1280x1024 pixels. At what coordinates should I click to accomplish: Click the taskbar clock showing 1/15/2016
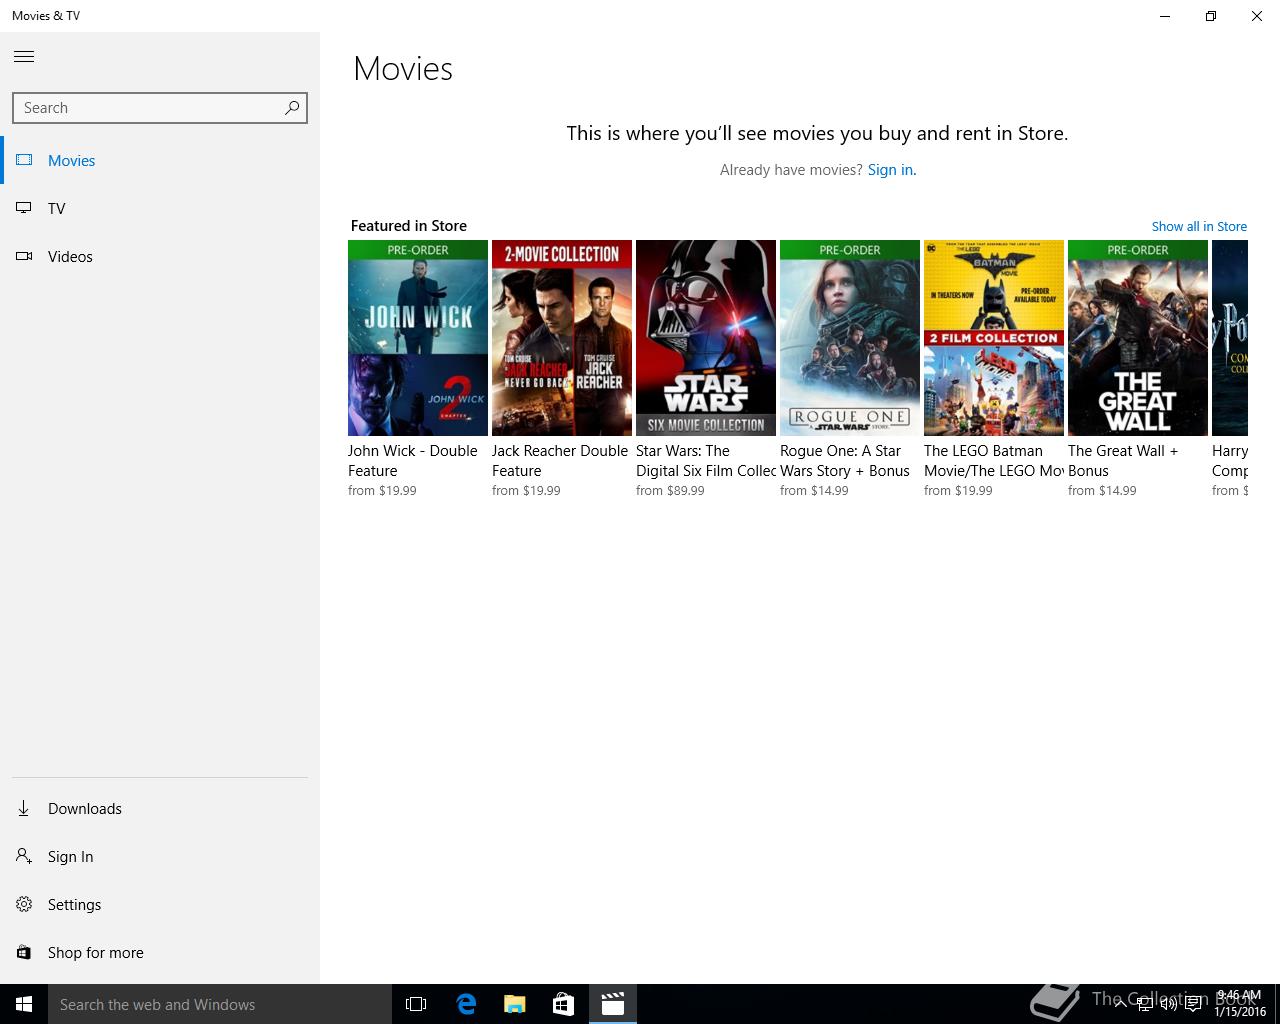pos(1240,1004)
